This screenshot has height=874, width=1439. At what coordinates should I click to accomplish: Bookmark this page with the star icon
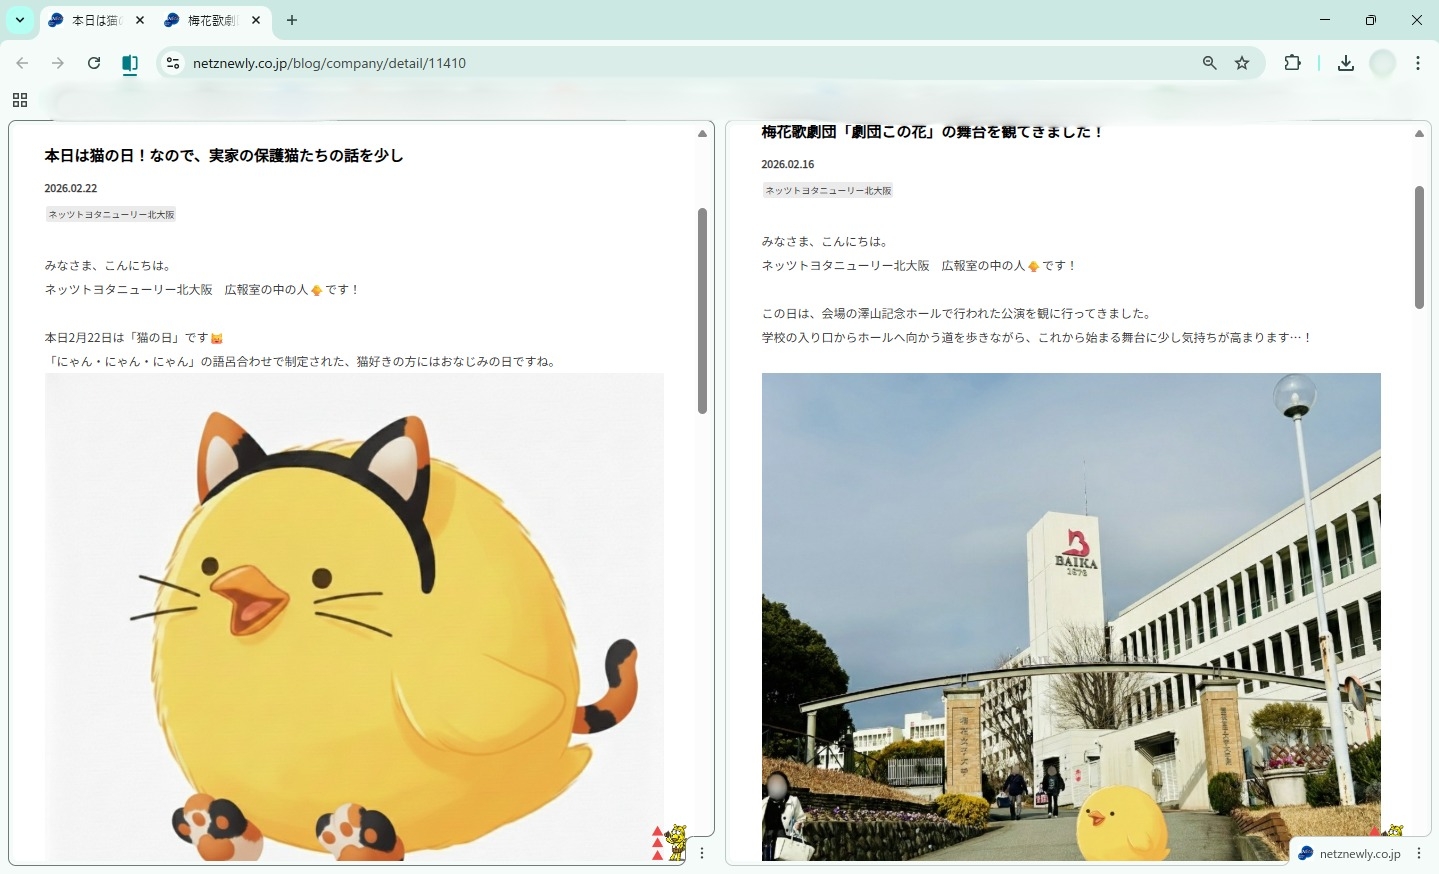pos(1242,63)
